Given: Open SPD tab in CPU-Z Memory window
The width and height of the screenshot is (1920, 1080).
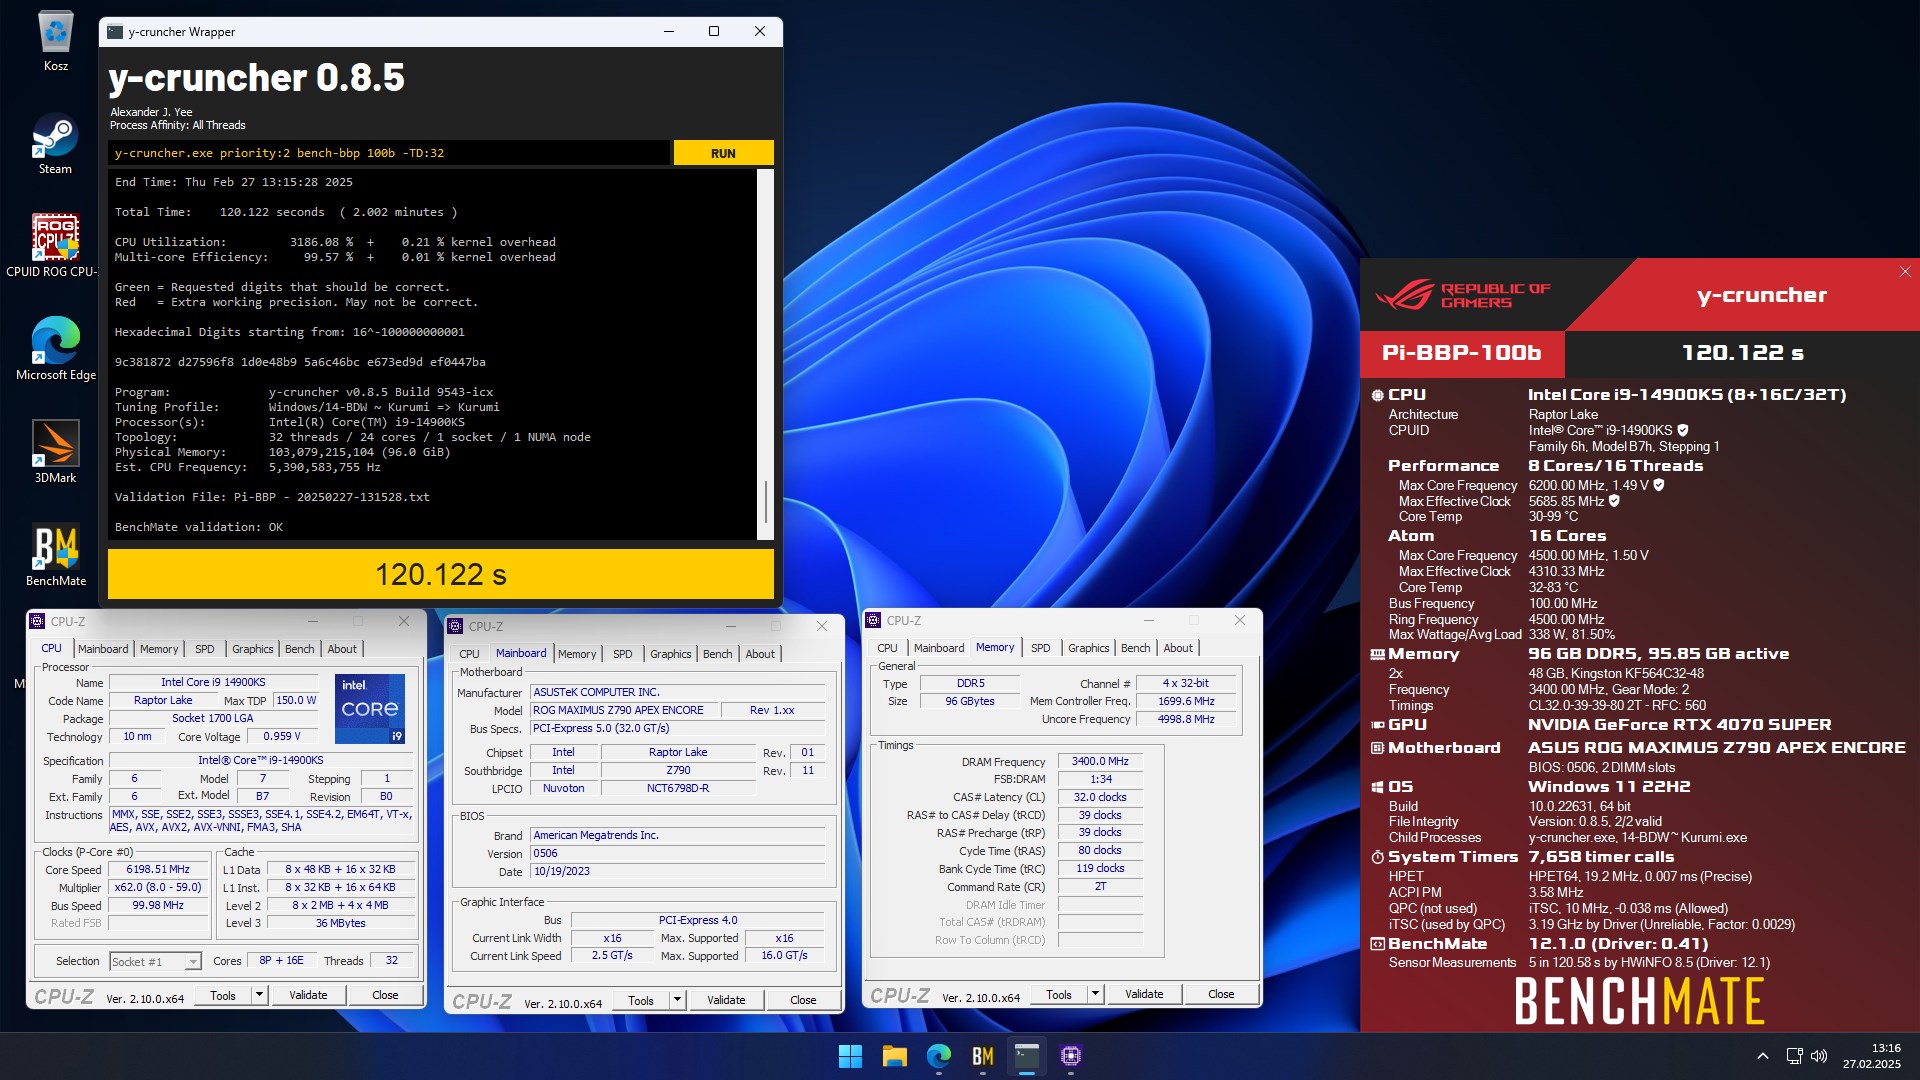Looking at the screenshot, I should click(1041, 648).
